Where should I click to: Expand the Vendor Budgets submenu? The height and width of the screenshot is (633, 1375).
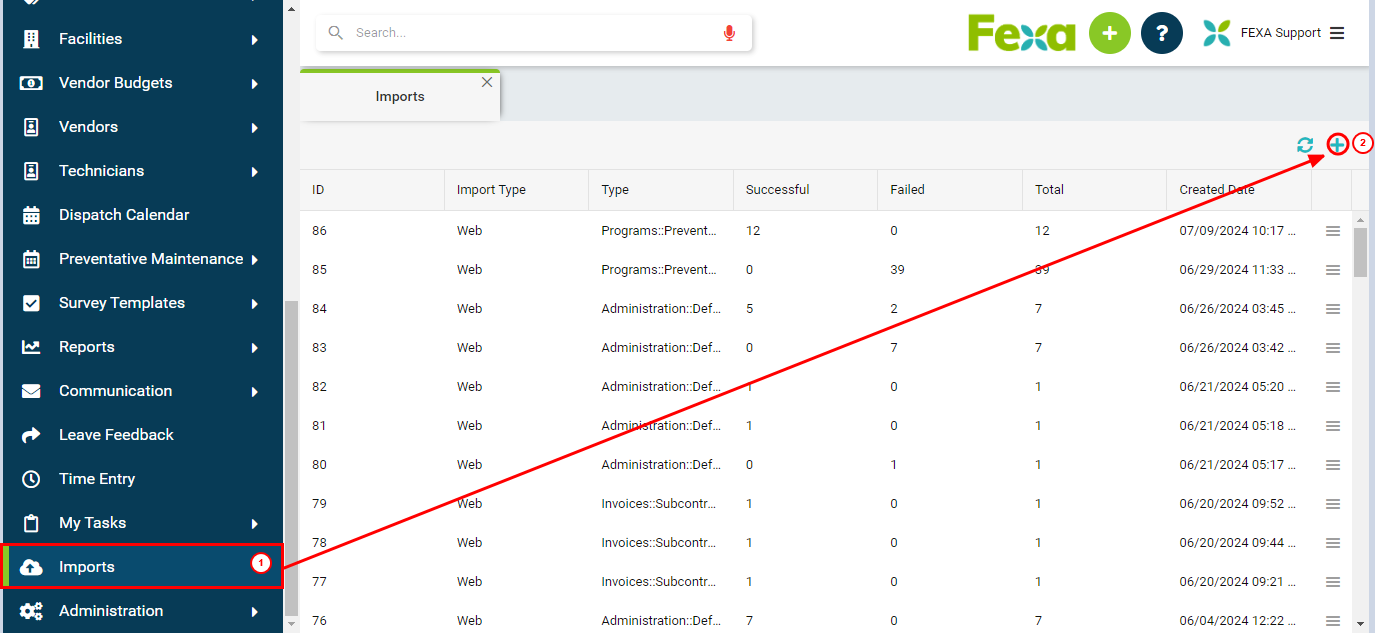coord(255,84)
